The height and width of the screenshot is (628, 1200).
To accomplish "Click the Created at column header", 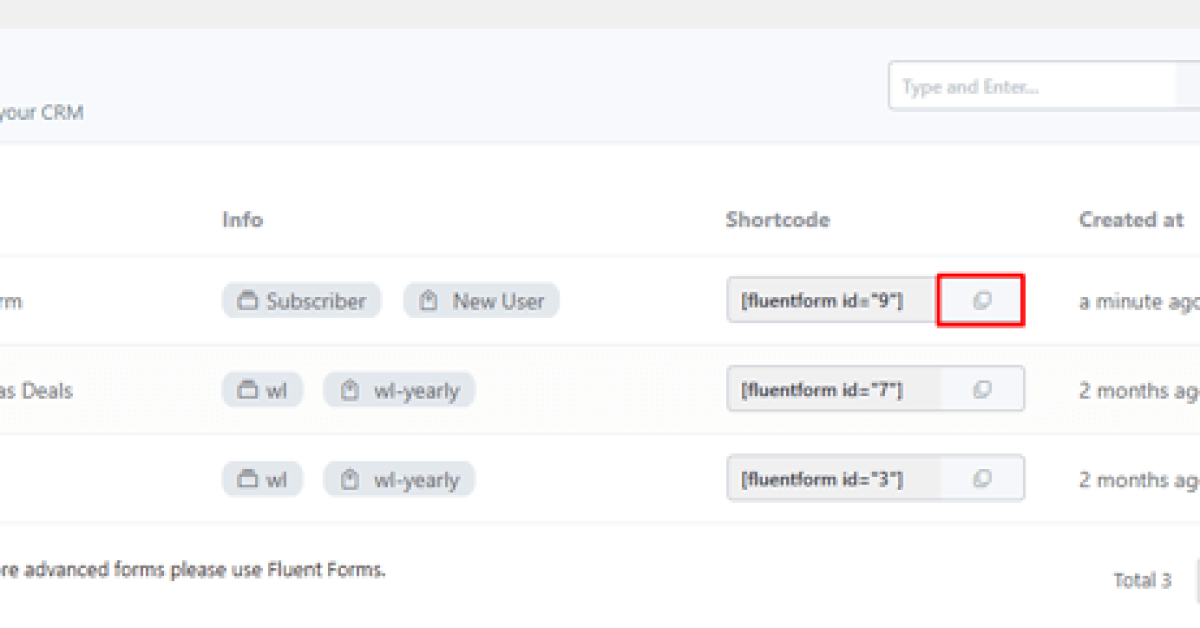I will [1131, 220].
